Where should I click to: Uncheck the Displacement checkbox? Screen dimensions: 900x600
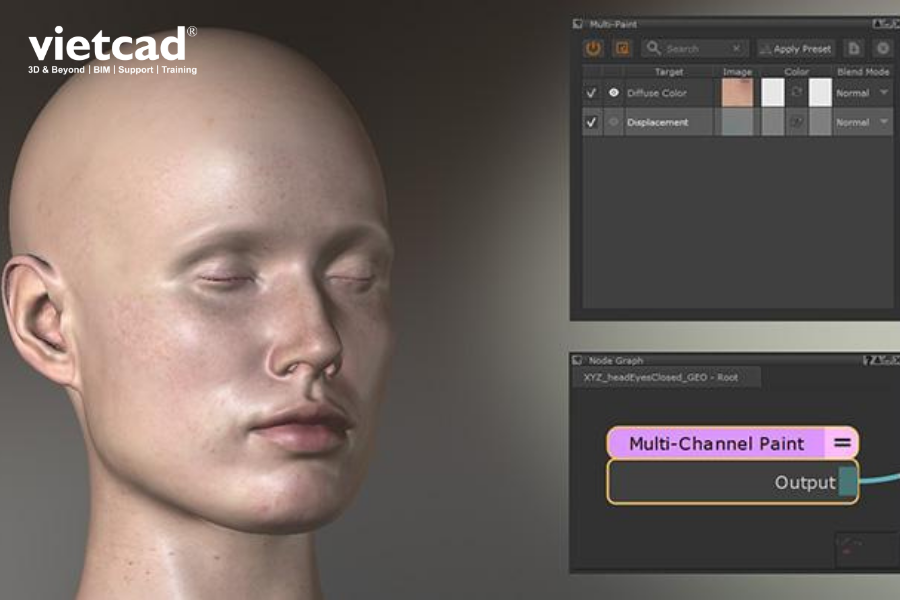[591, 122]
